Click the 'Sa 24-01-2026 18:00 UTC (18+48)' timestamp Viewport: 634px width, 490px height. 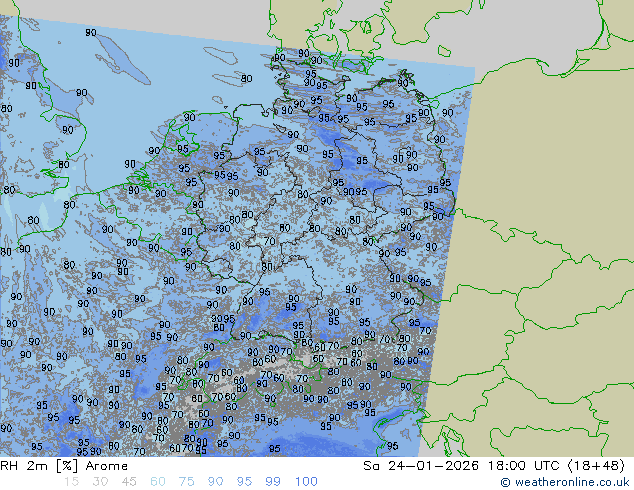[494, 466]
